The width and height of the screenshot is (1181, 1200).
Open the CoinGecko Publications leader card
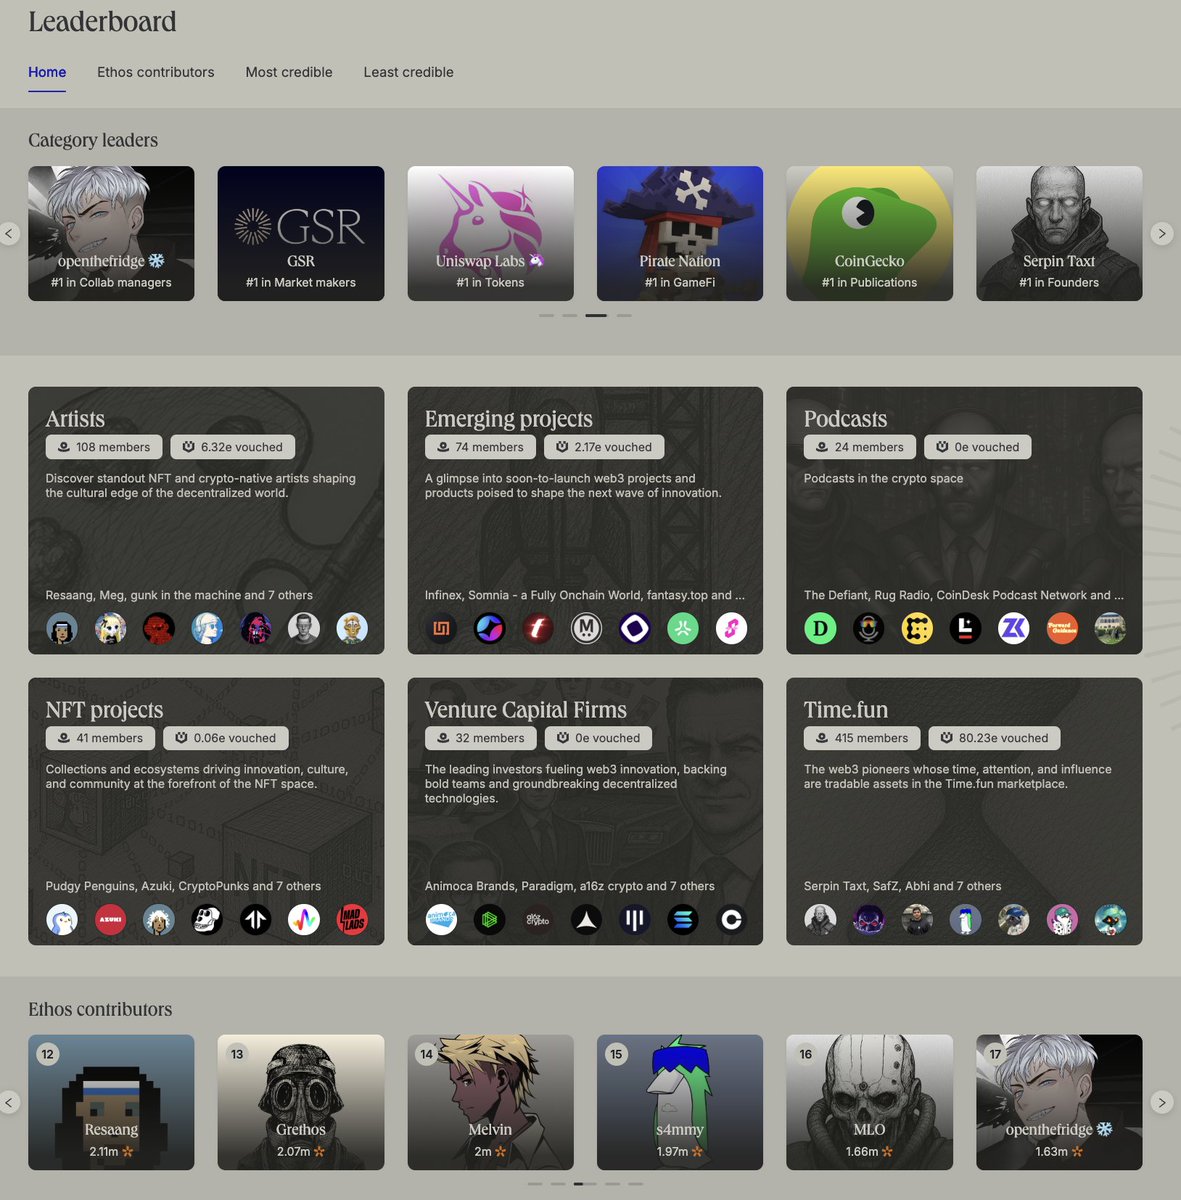pyautogui.click(x=869, y=233)
